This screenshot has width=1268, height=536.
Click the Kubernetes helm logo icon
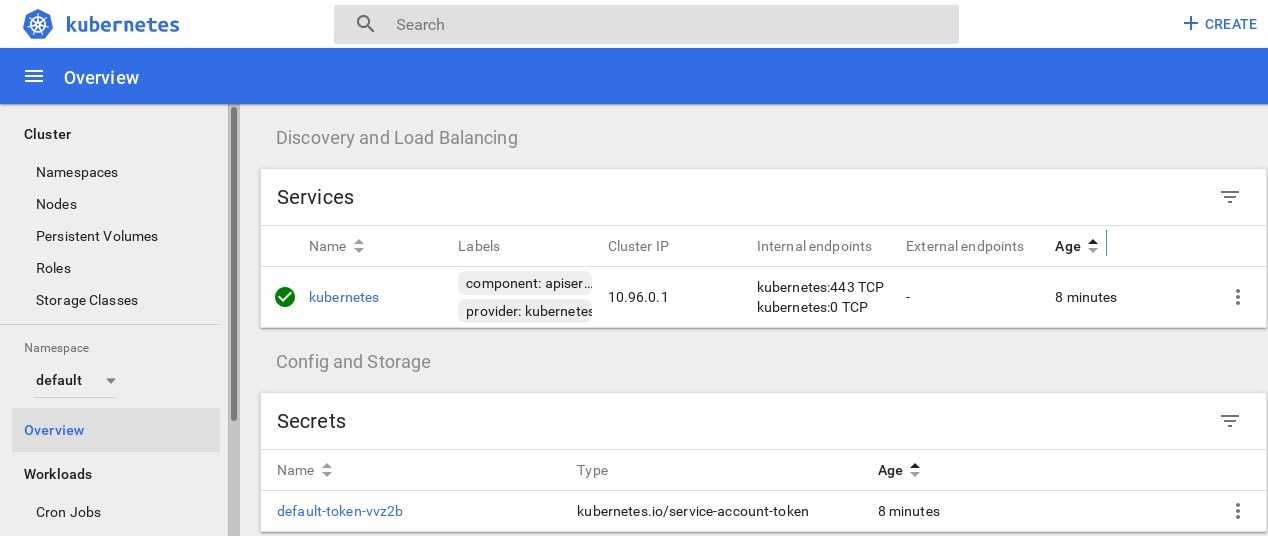[x=37, y=24]
